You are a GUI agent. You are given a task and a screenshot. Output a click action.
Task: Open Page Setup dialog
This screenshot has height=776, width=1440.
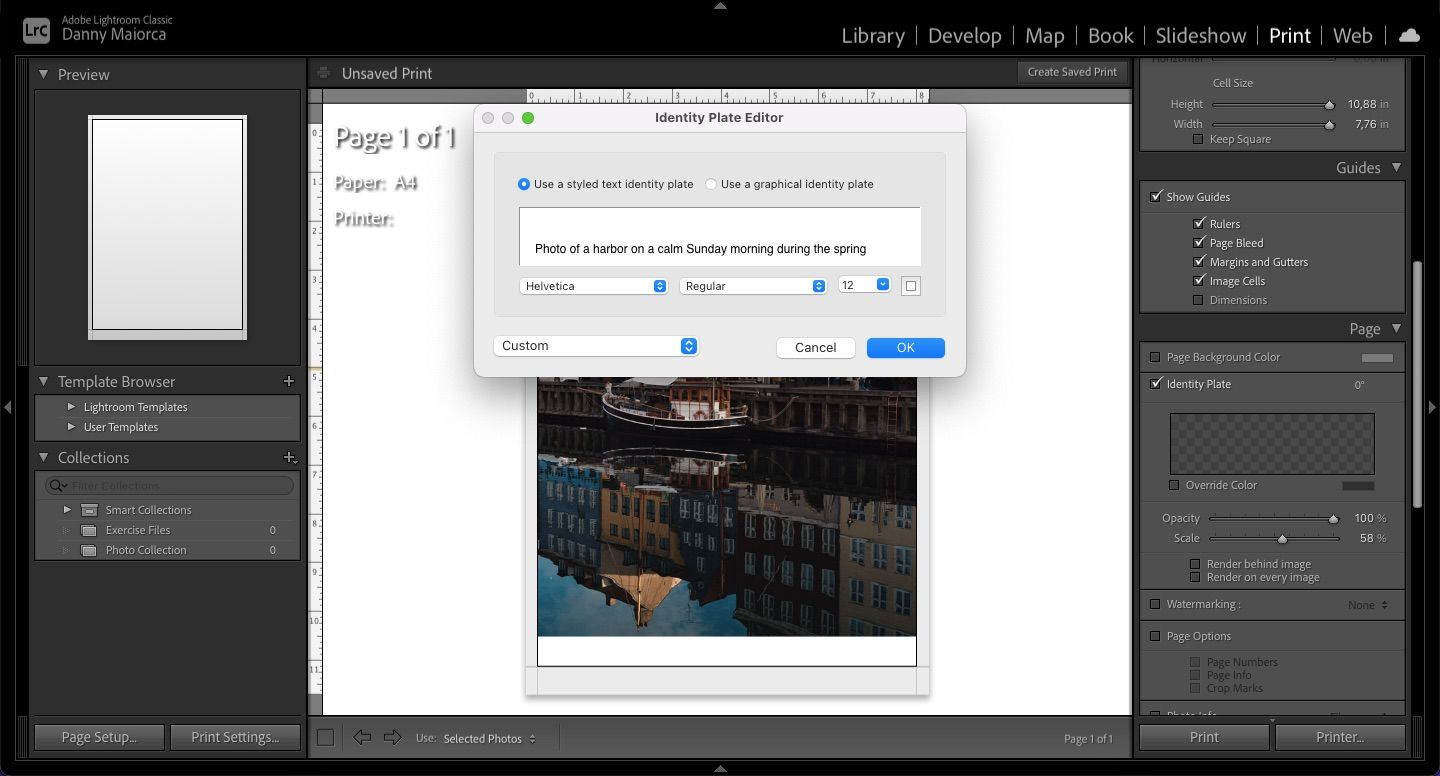99,737
